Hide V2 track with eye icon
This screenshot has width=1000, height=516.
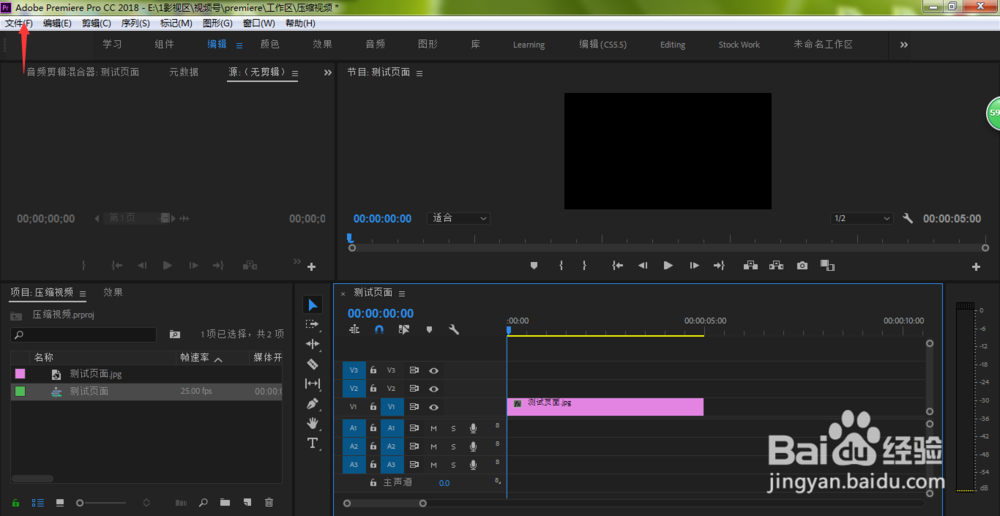pyautogui.click(x=434, y=388)
